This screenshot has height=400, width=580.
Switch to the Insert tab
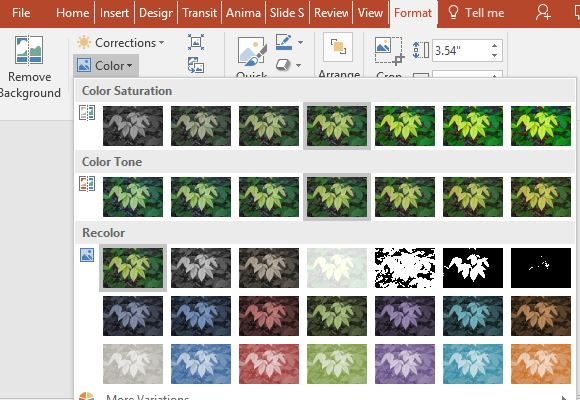(x=114, y=13)
